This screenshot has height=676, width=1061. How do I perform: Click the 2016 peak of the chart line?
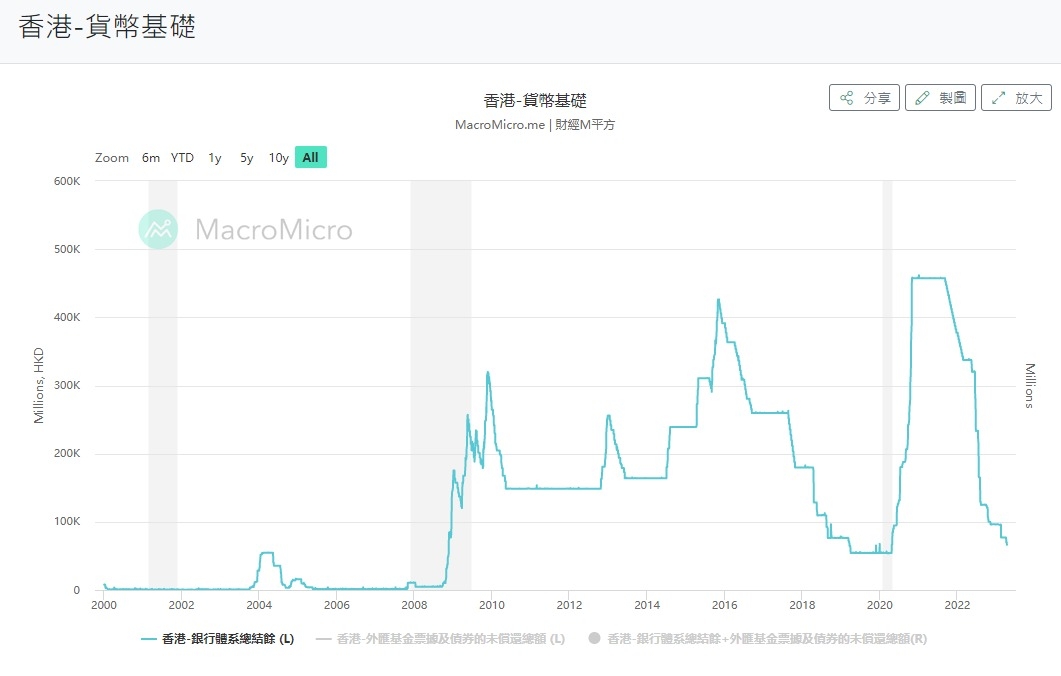pos(718,300)
